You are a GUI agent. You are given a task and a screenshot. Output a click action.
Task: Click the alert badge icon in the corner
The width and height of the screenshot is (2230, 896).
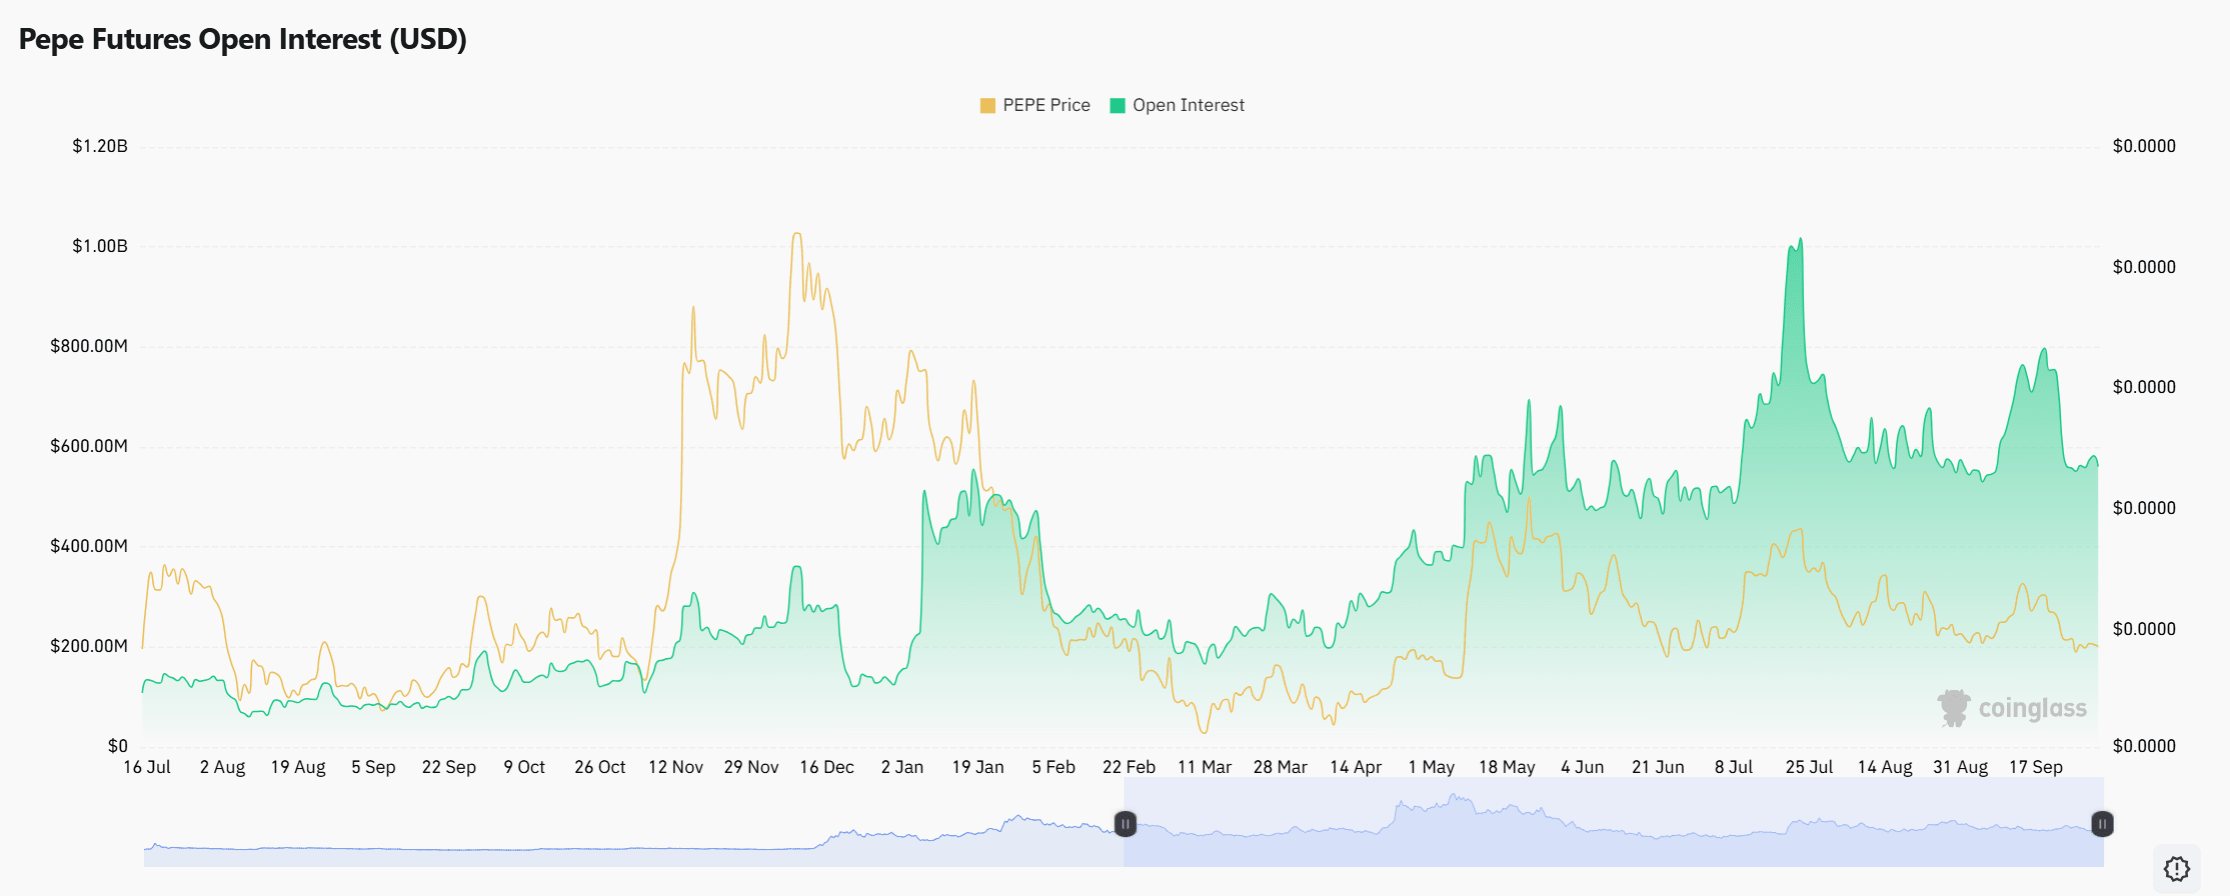point(2176,868)
